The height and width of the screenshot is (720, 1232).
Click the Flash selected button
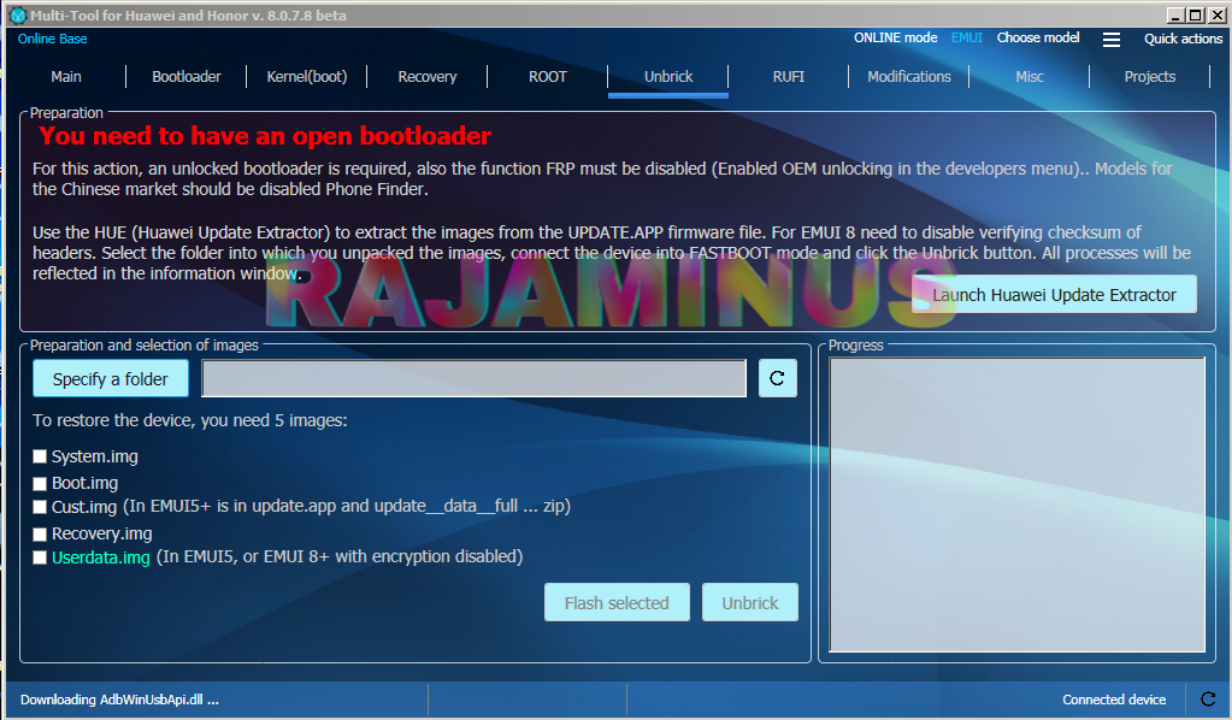coord(617,603)
